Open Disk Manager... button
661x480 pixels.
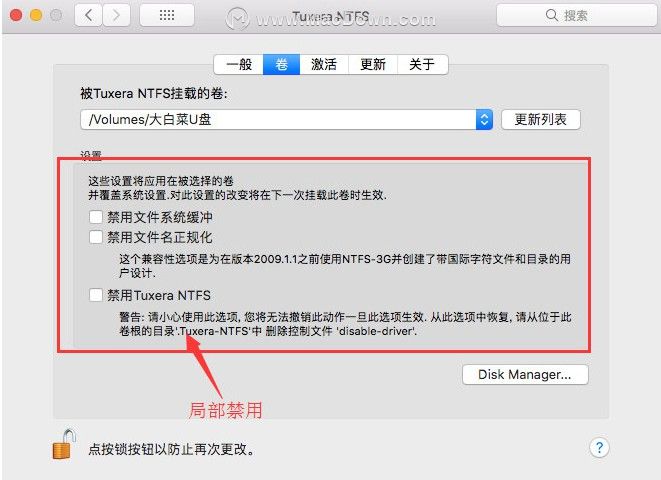pyautogui.click(x=525, y=374)
